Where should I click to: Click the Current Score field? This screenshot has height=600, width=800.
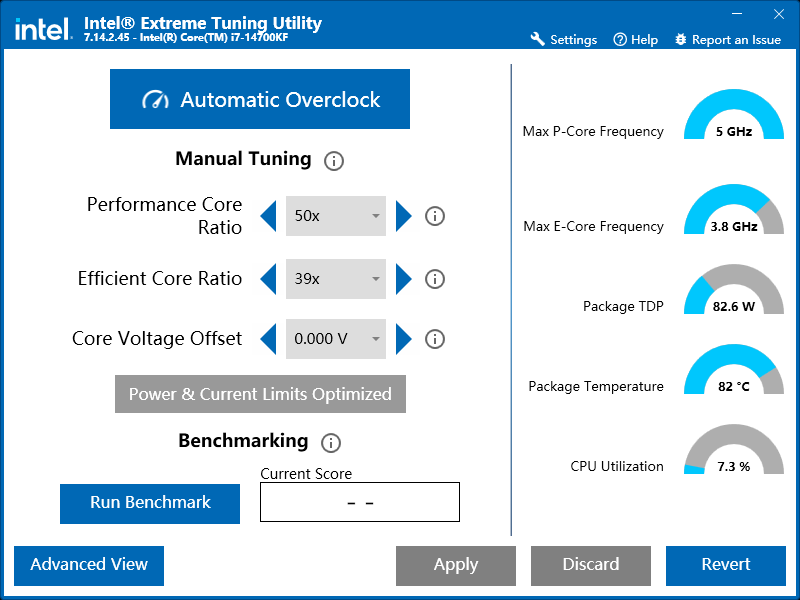click(x=360, y=502)
